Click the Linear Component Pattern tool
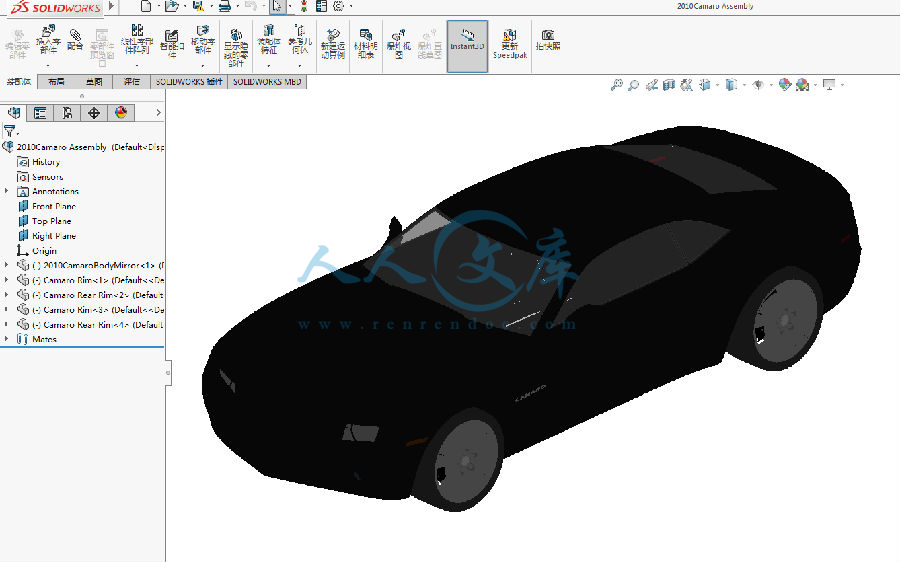The image size is (900, 562). 137,40
